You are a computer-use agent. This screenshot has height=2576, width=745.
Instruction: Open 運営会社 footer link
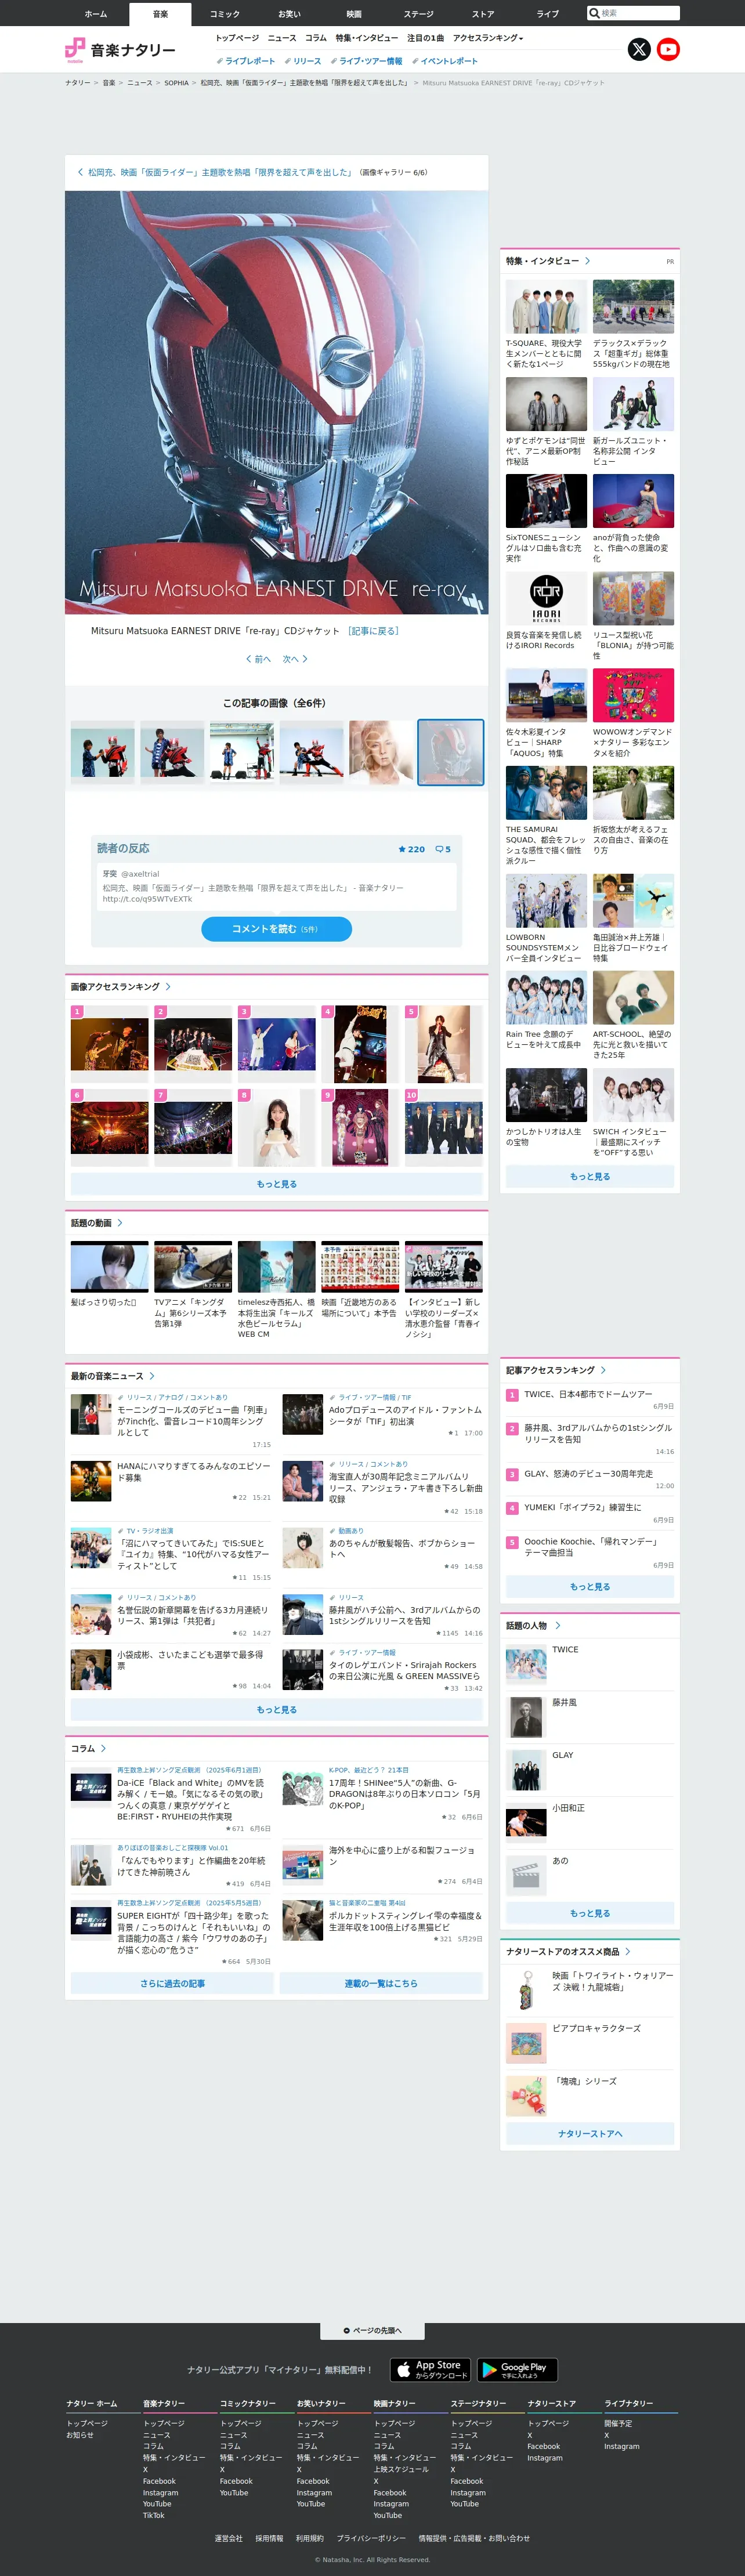228,2538
